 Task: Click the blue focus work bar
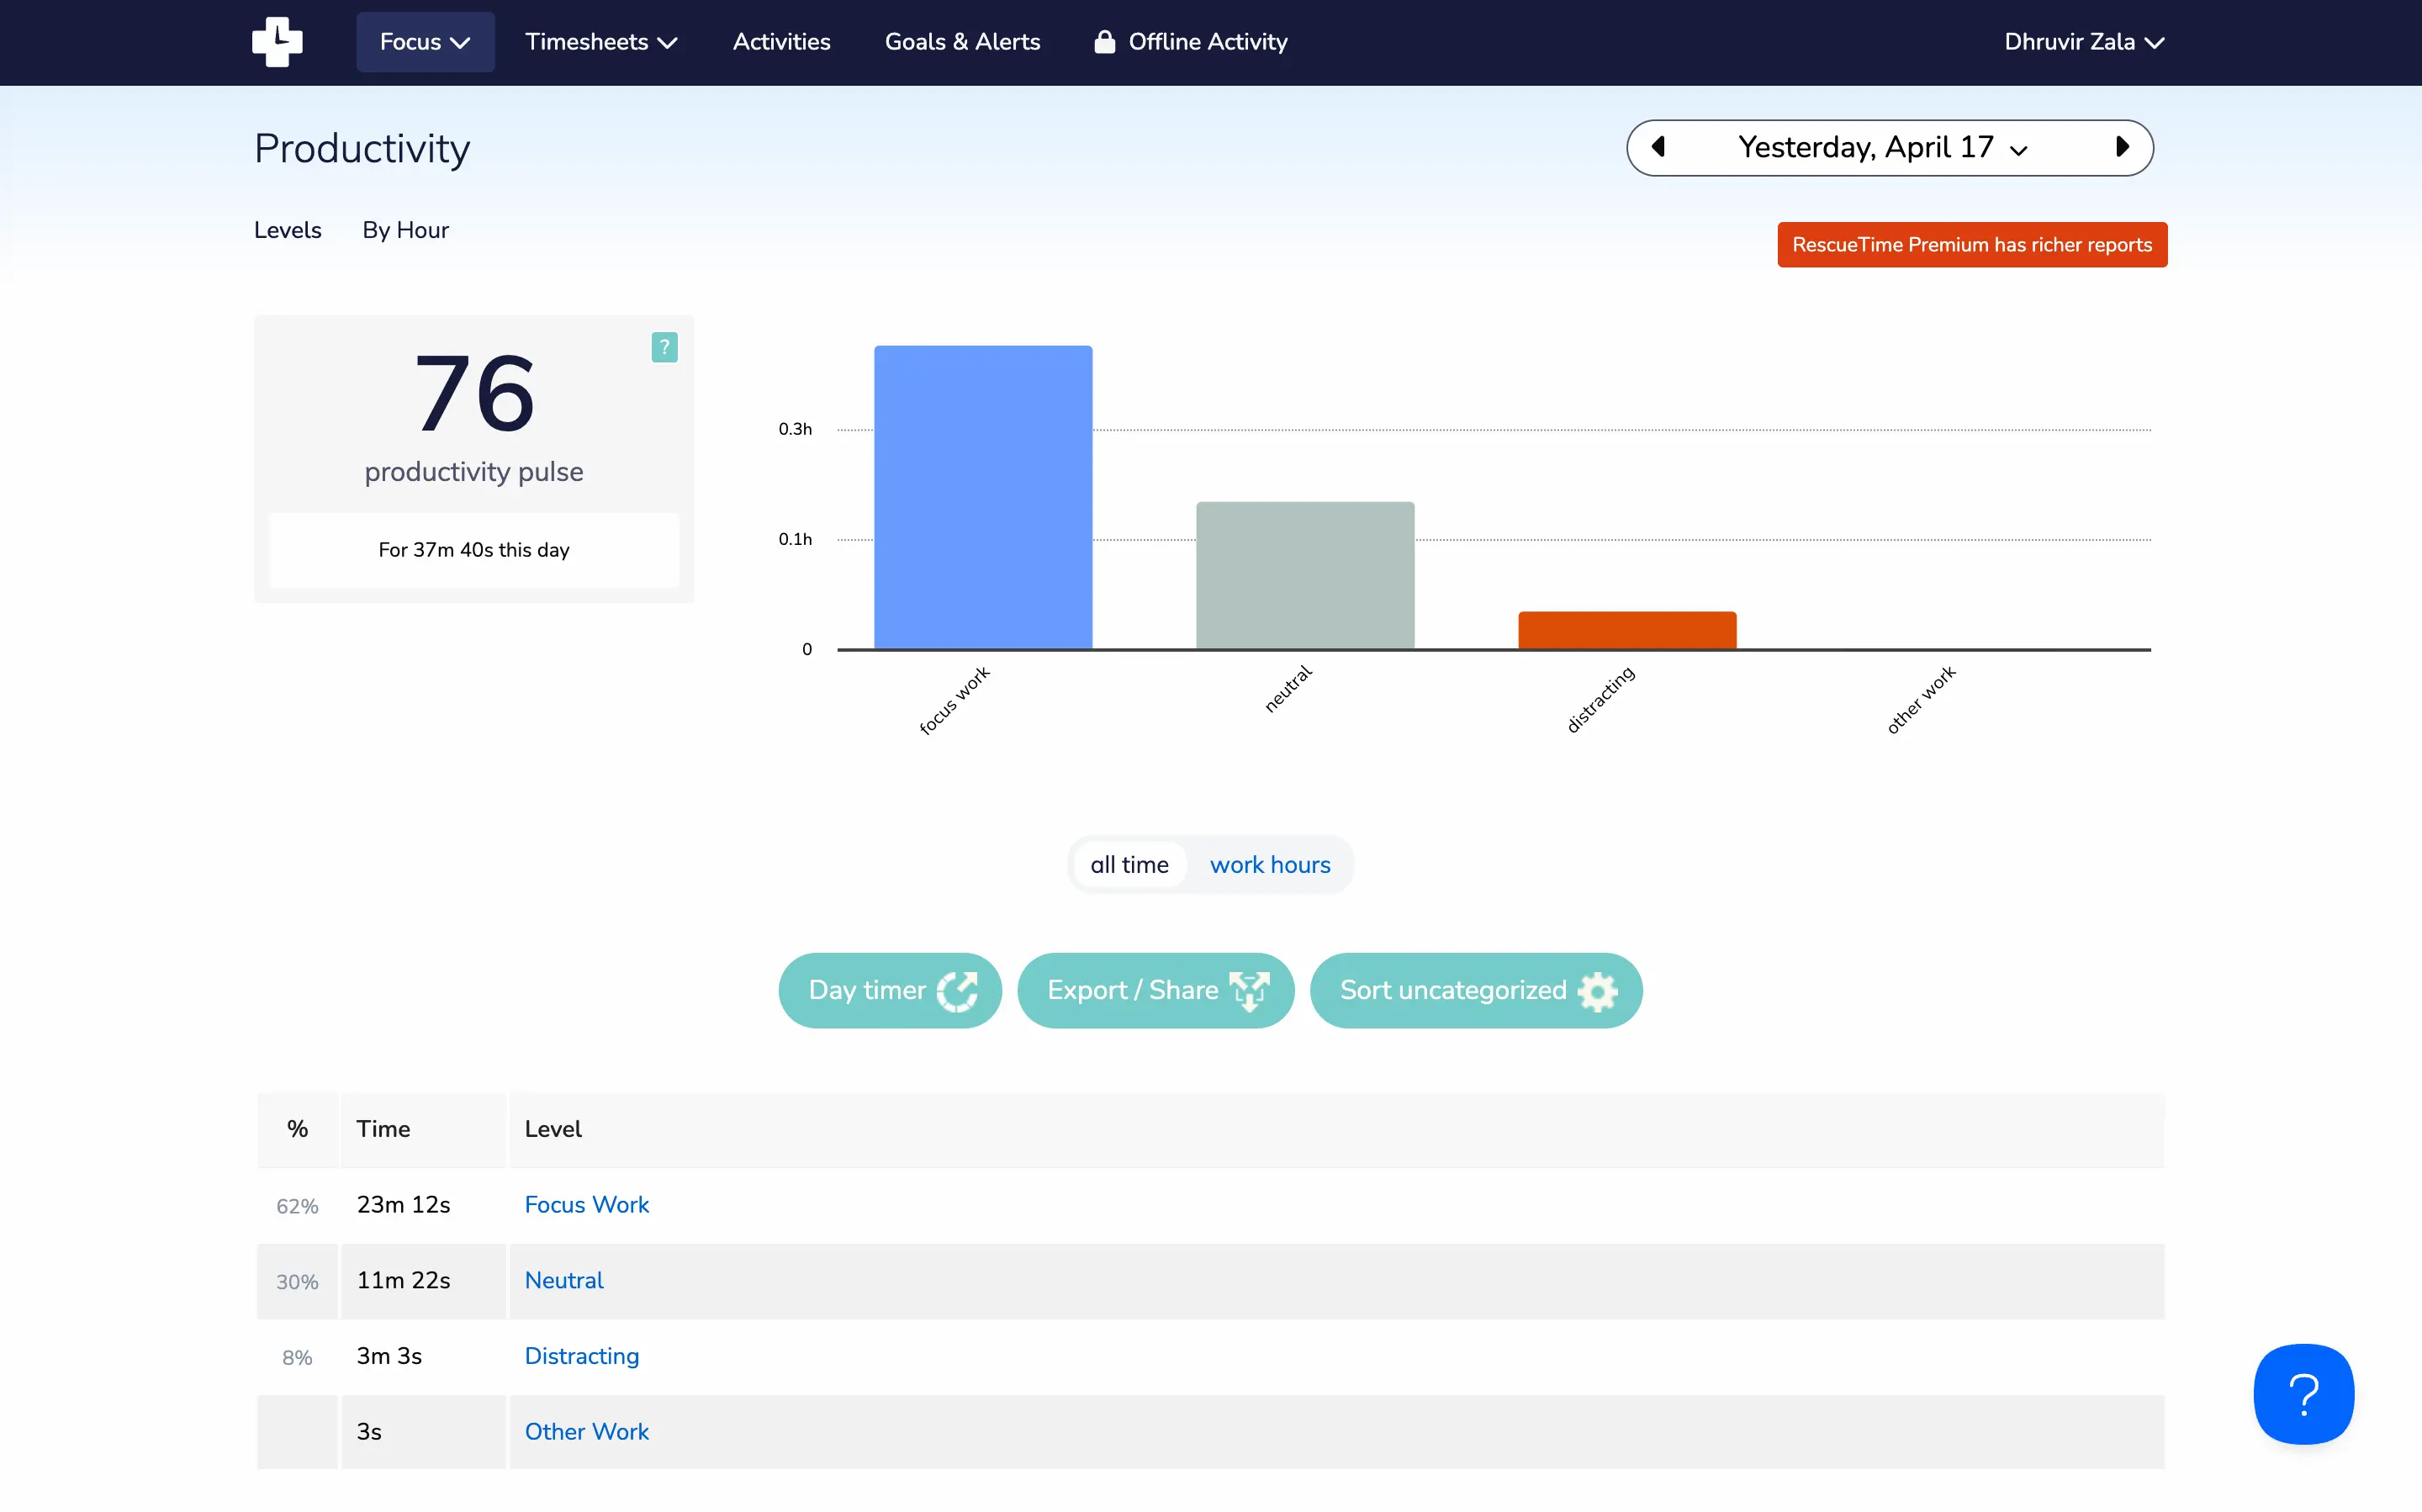pyautogui.click(x=983, y=497)
